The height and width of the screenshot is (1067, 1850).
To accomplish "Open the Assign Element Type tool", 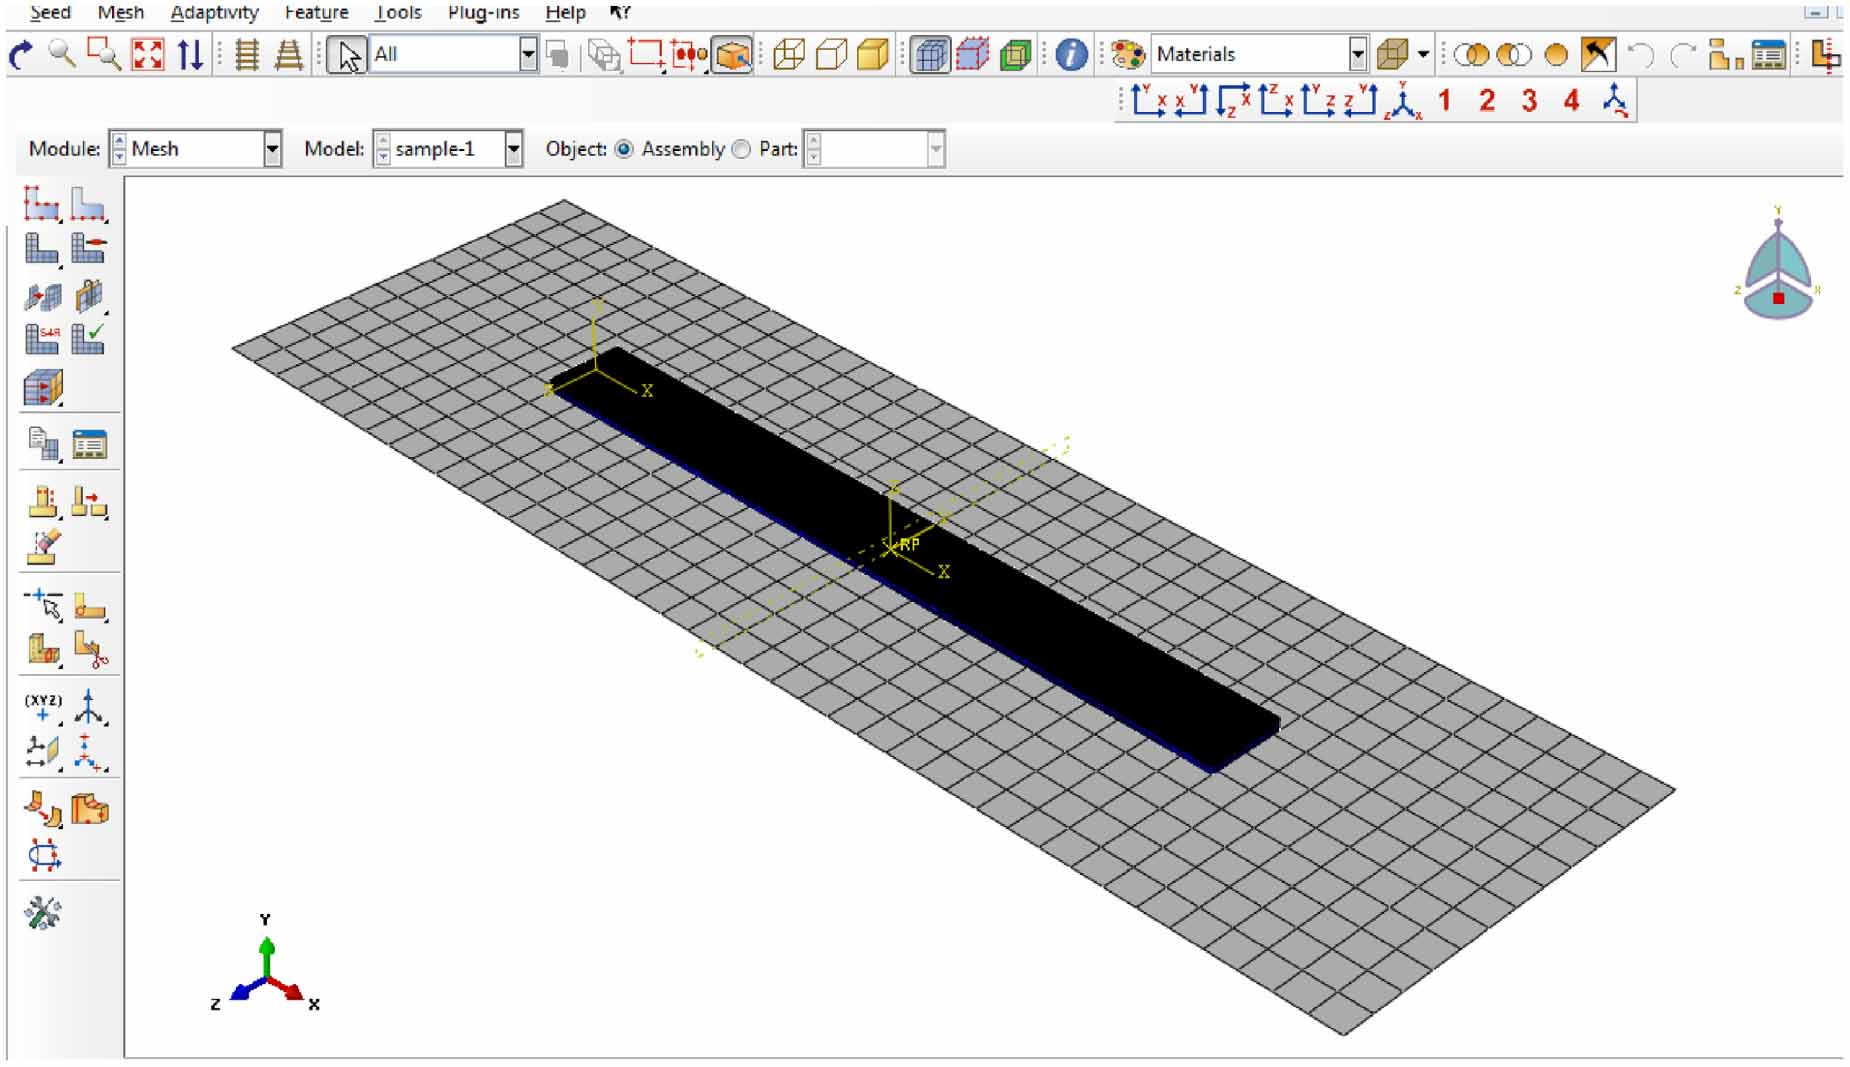I will click(x=40, y=340).
